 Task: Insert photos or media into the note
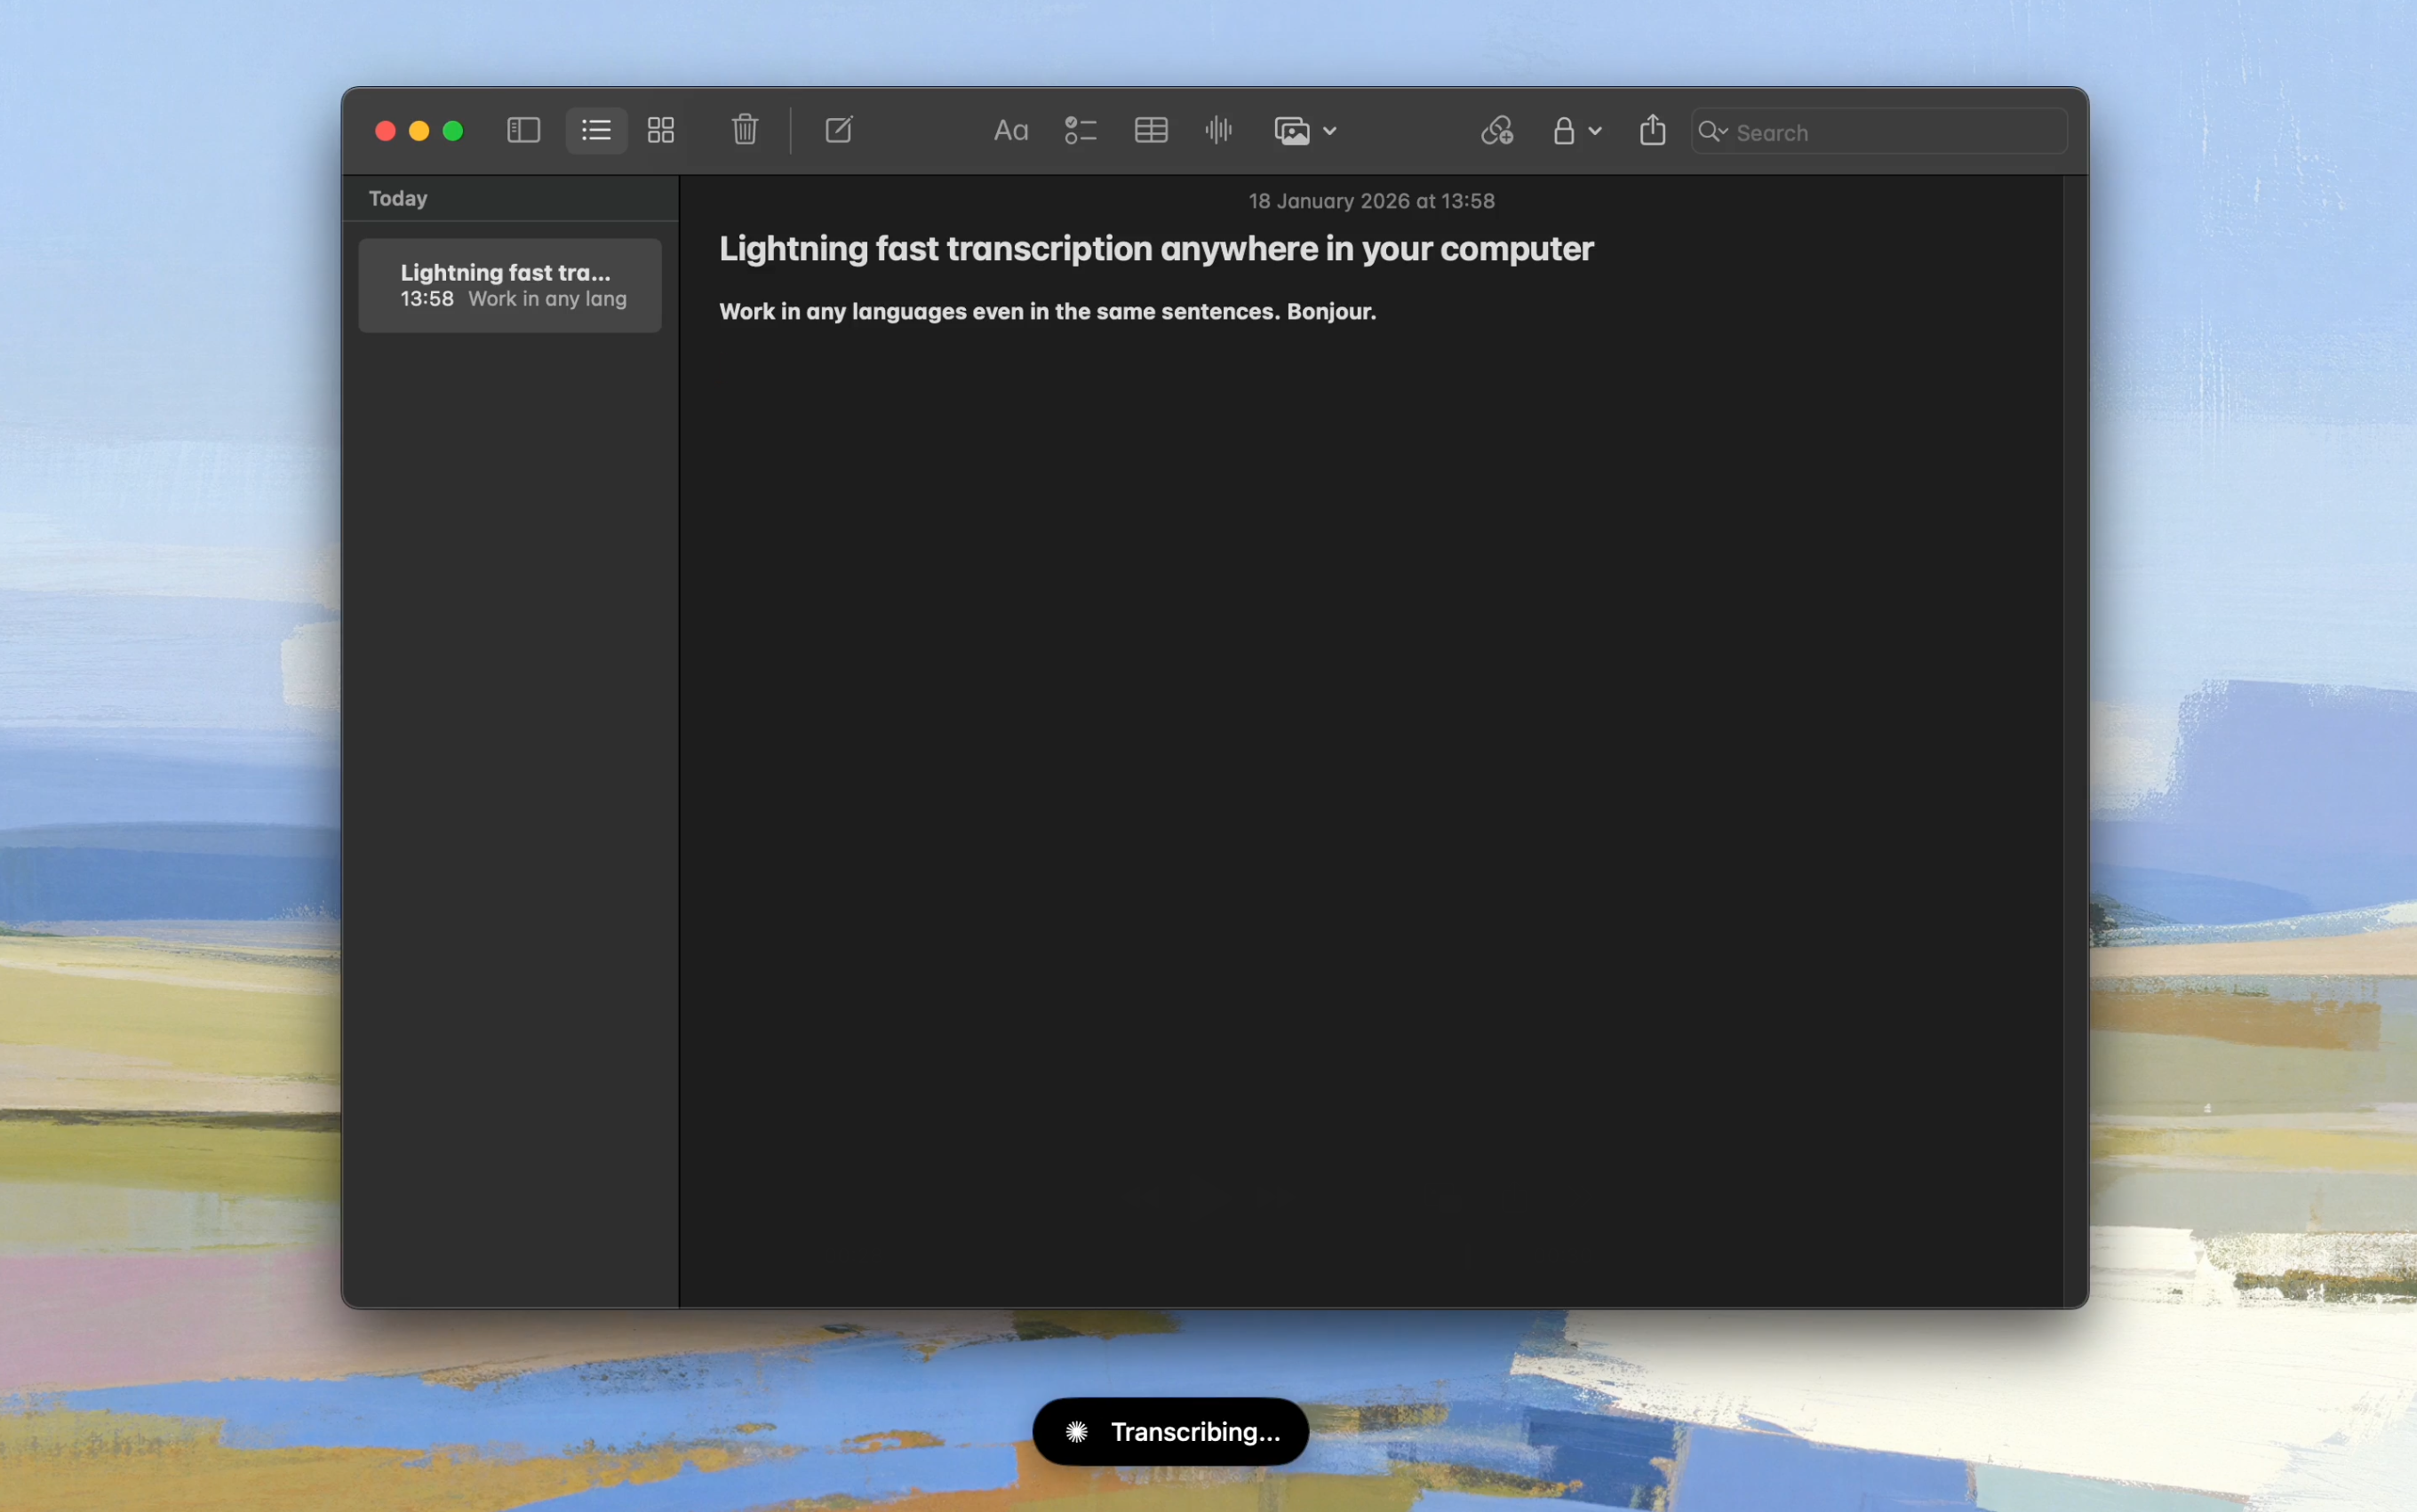[1291, 130]
